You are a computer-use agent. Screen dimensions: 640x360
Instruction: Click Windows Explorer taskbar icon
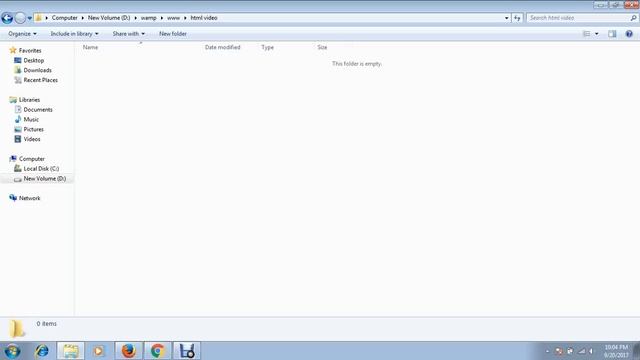(71, 351)
